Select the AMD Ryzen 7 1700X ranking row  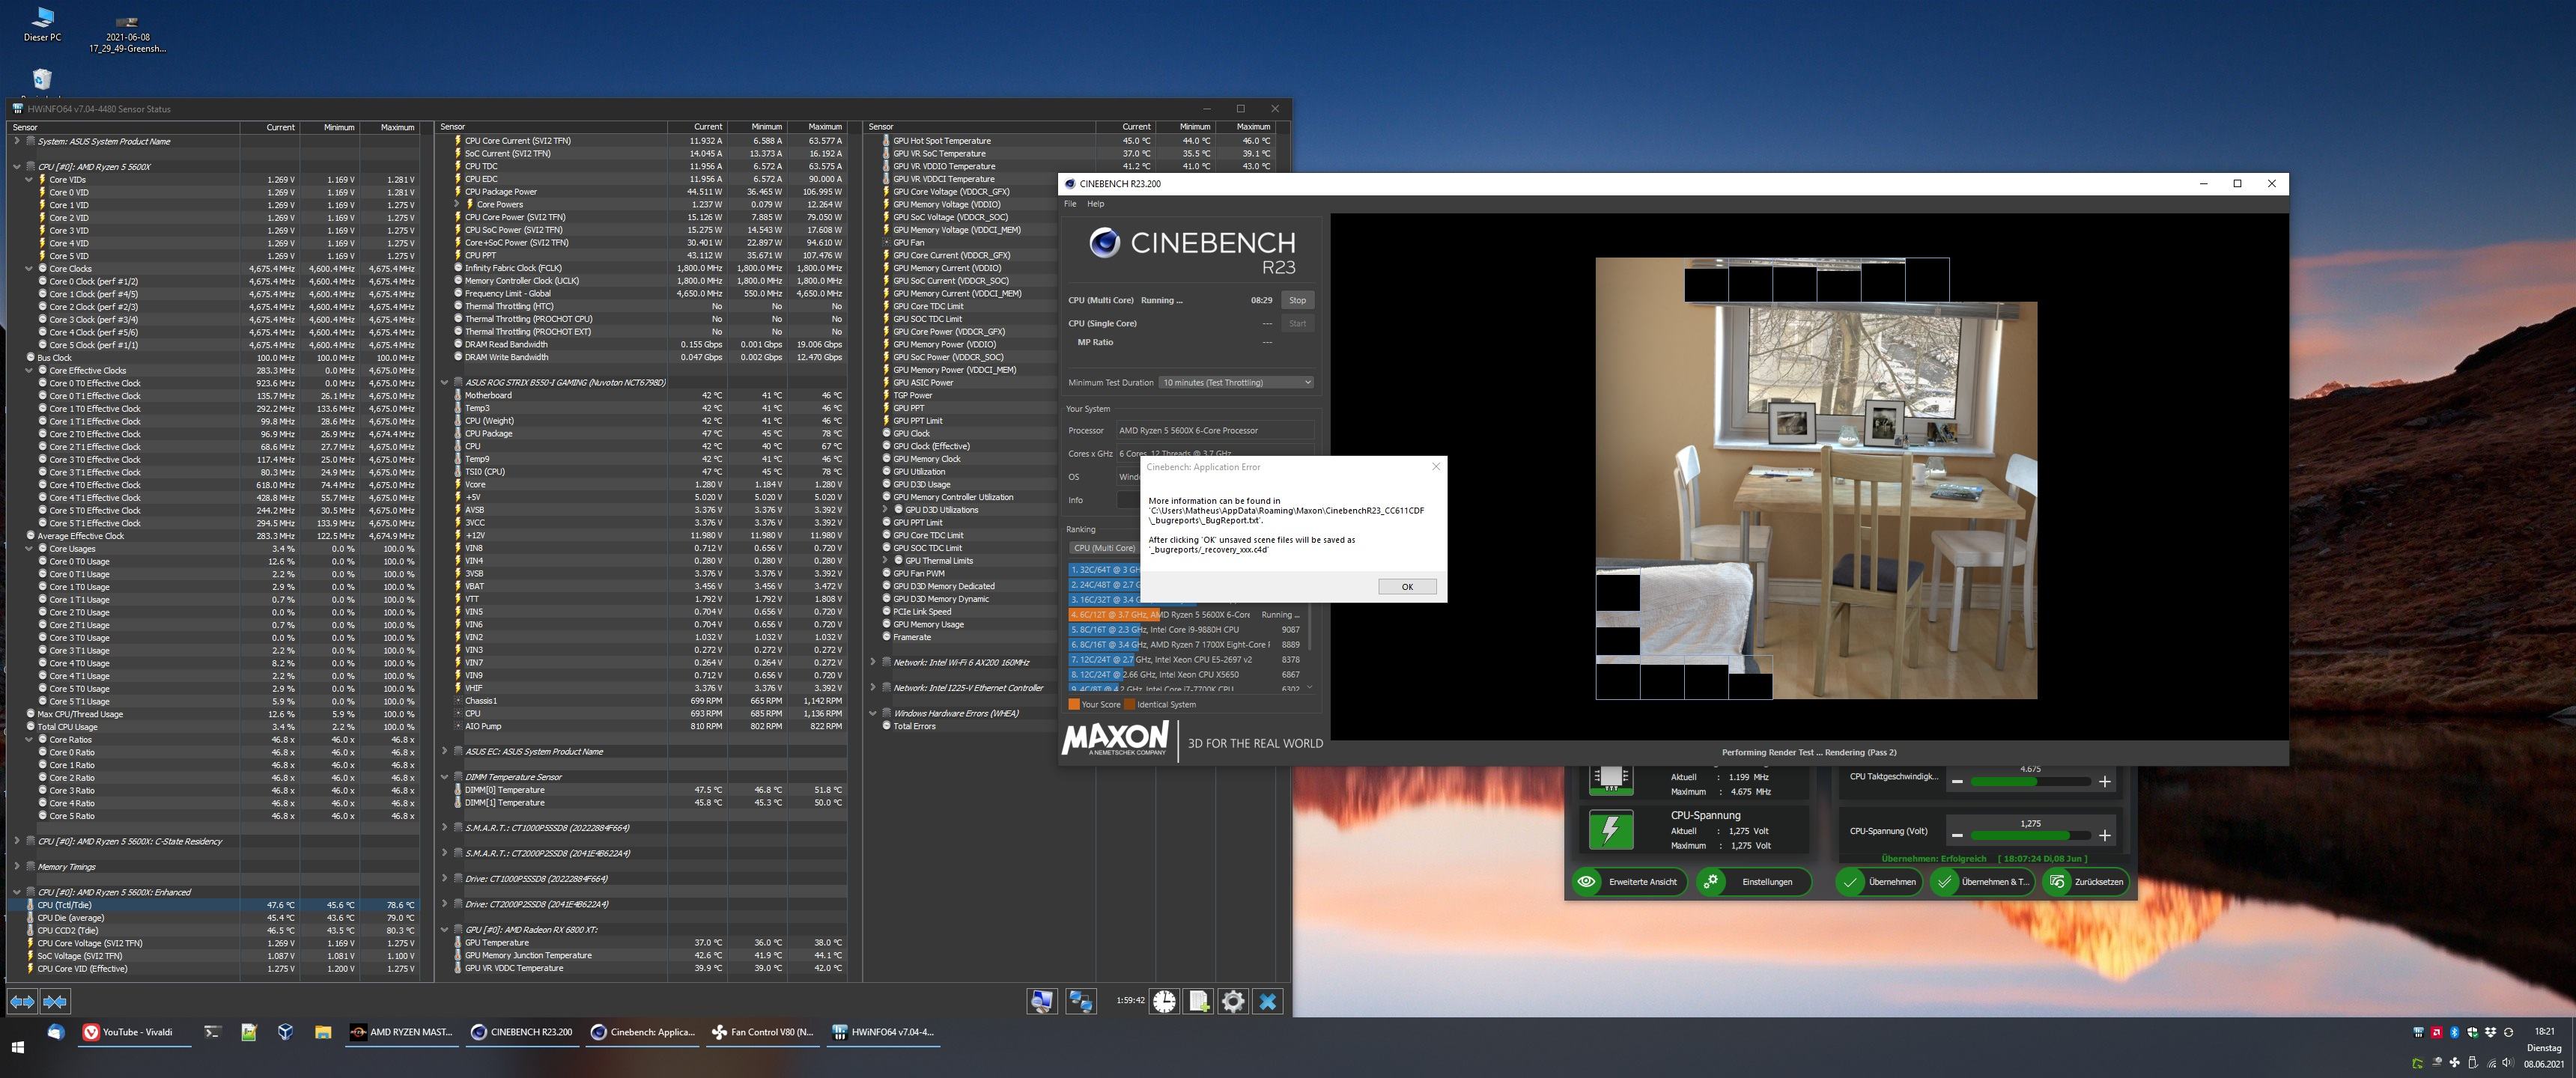(1185, 645)
